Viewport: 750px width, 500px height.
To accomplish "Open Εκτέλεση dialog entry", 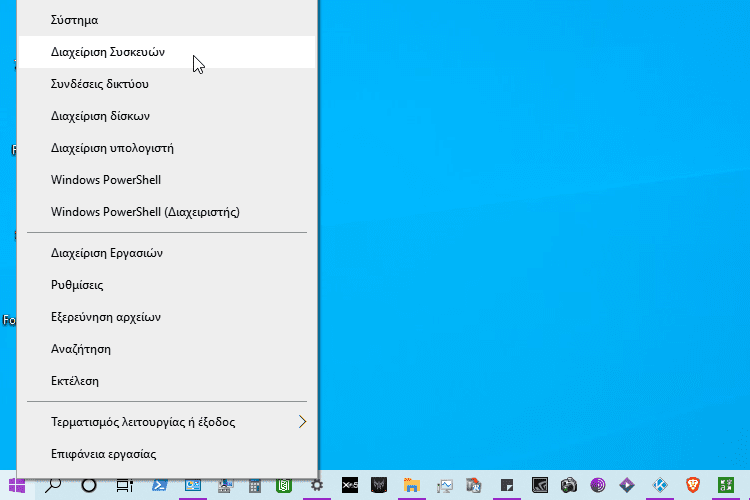I will 167,381.
